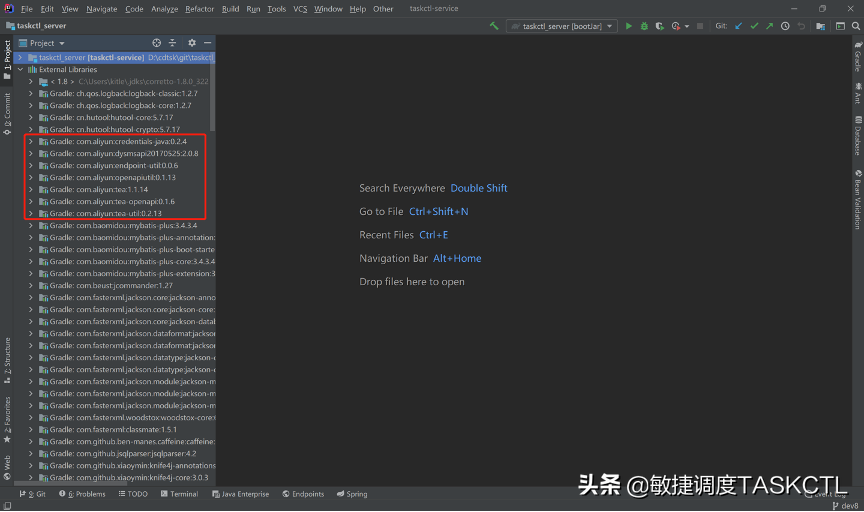Push commits with green up-right arrow

[x=769, y=26]
